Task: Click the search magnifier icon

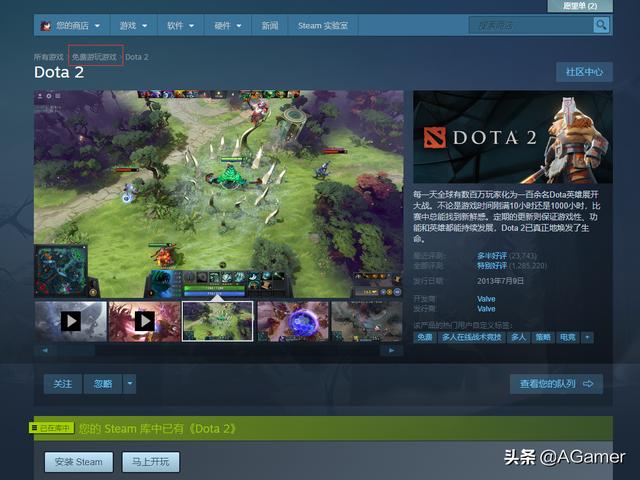Action: 601,25
